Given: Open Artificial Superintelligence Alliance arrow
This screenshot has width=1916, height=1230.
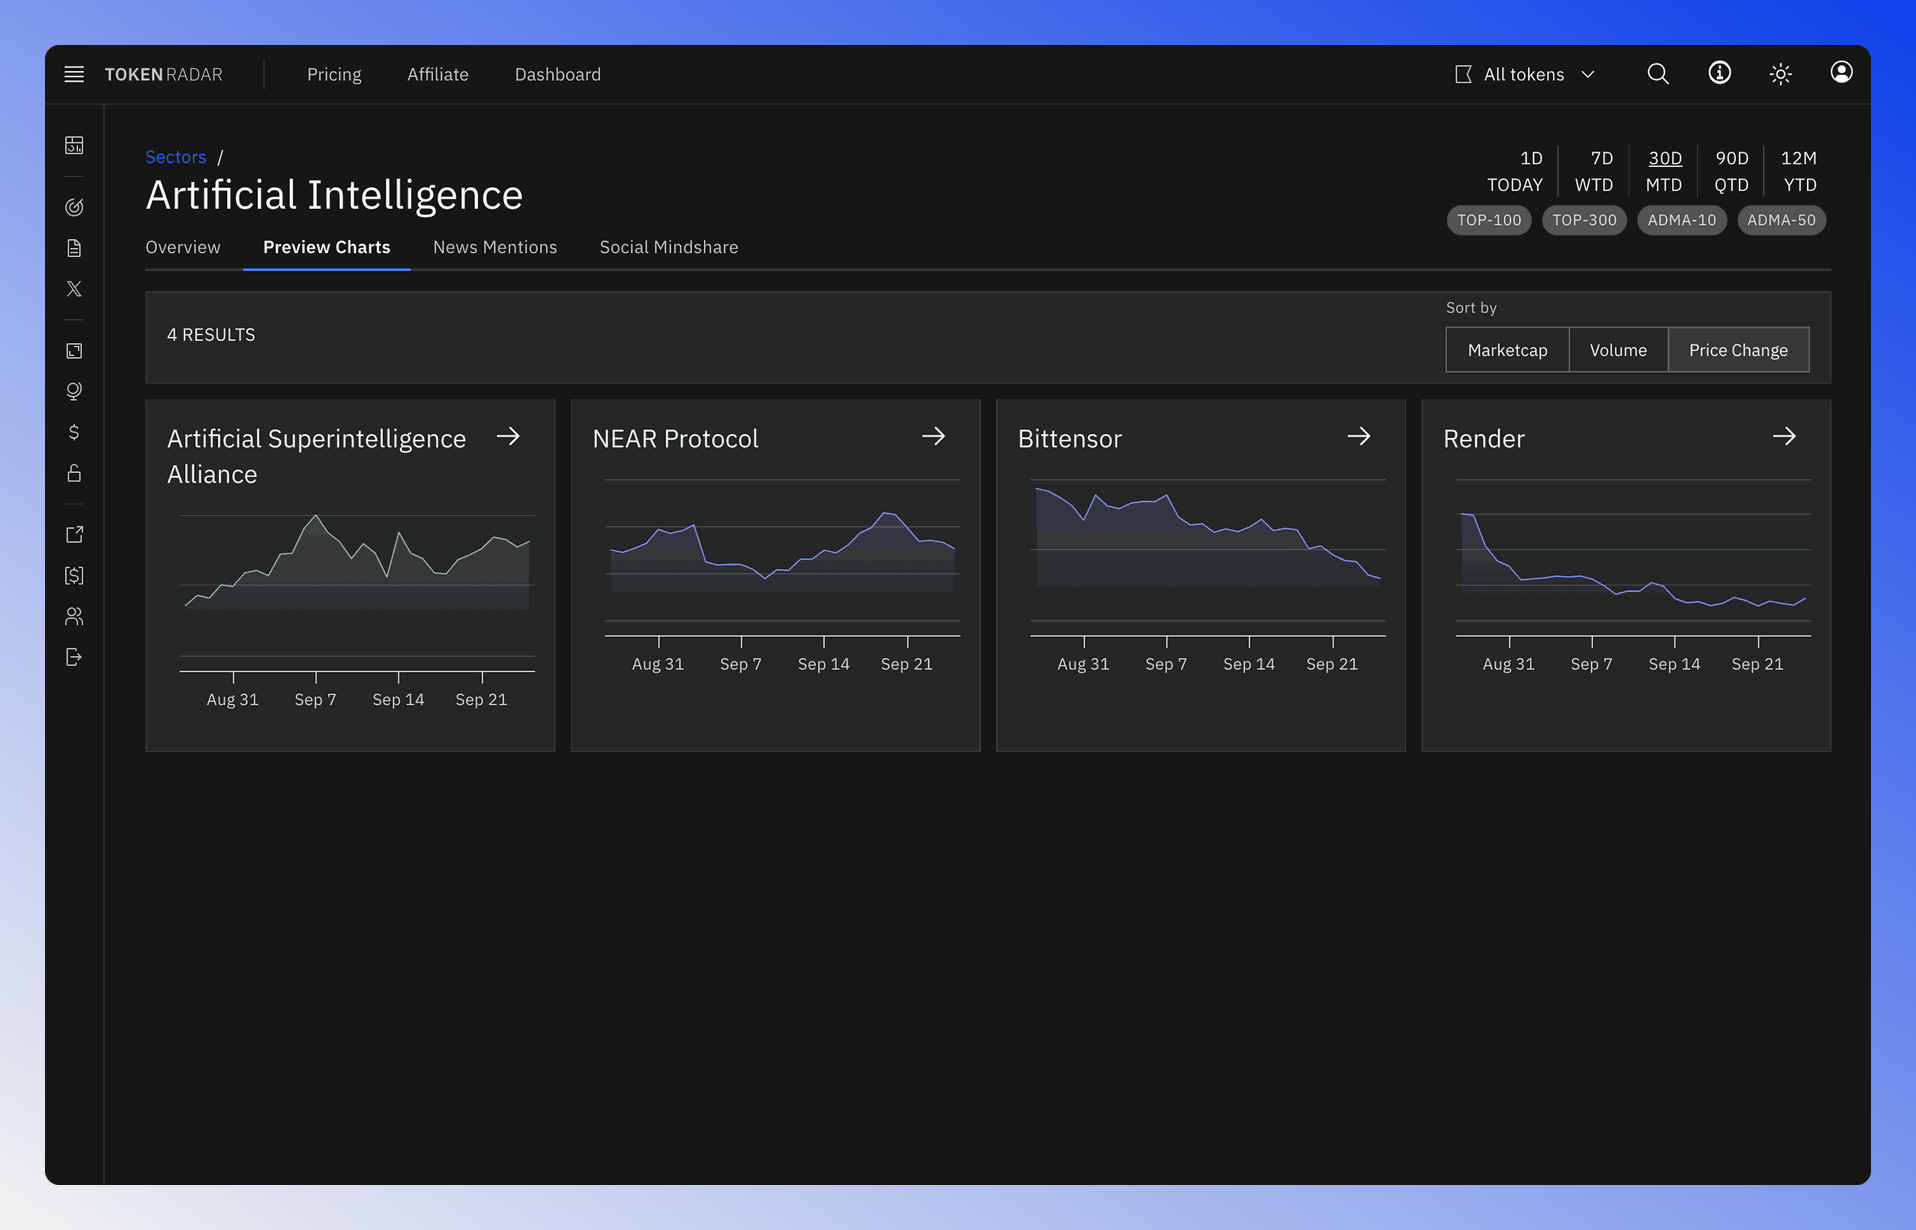Looking at the screenshot, I should pos(508,436).
